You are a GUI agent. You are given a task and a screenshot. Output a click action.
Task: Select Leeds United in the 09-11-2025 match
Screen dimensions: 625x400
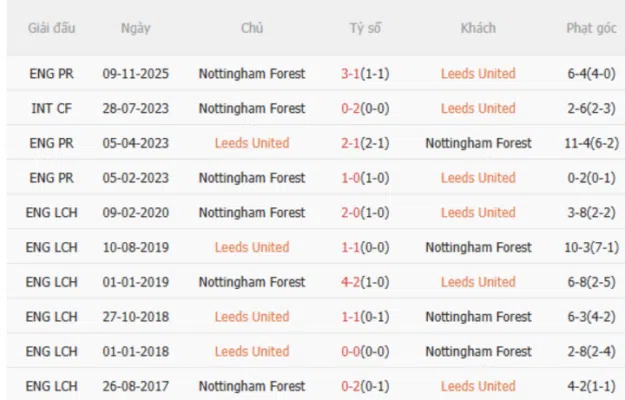click(478, 74)
